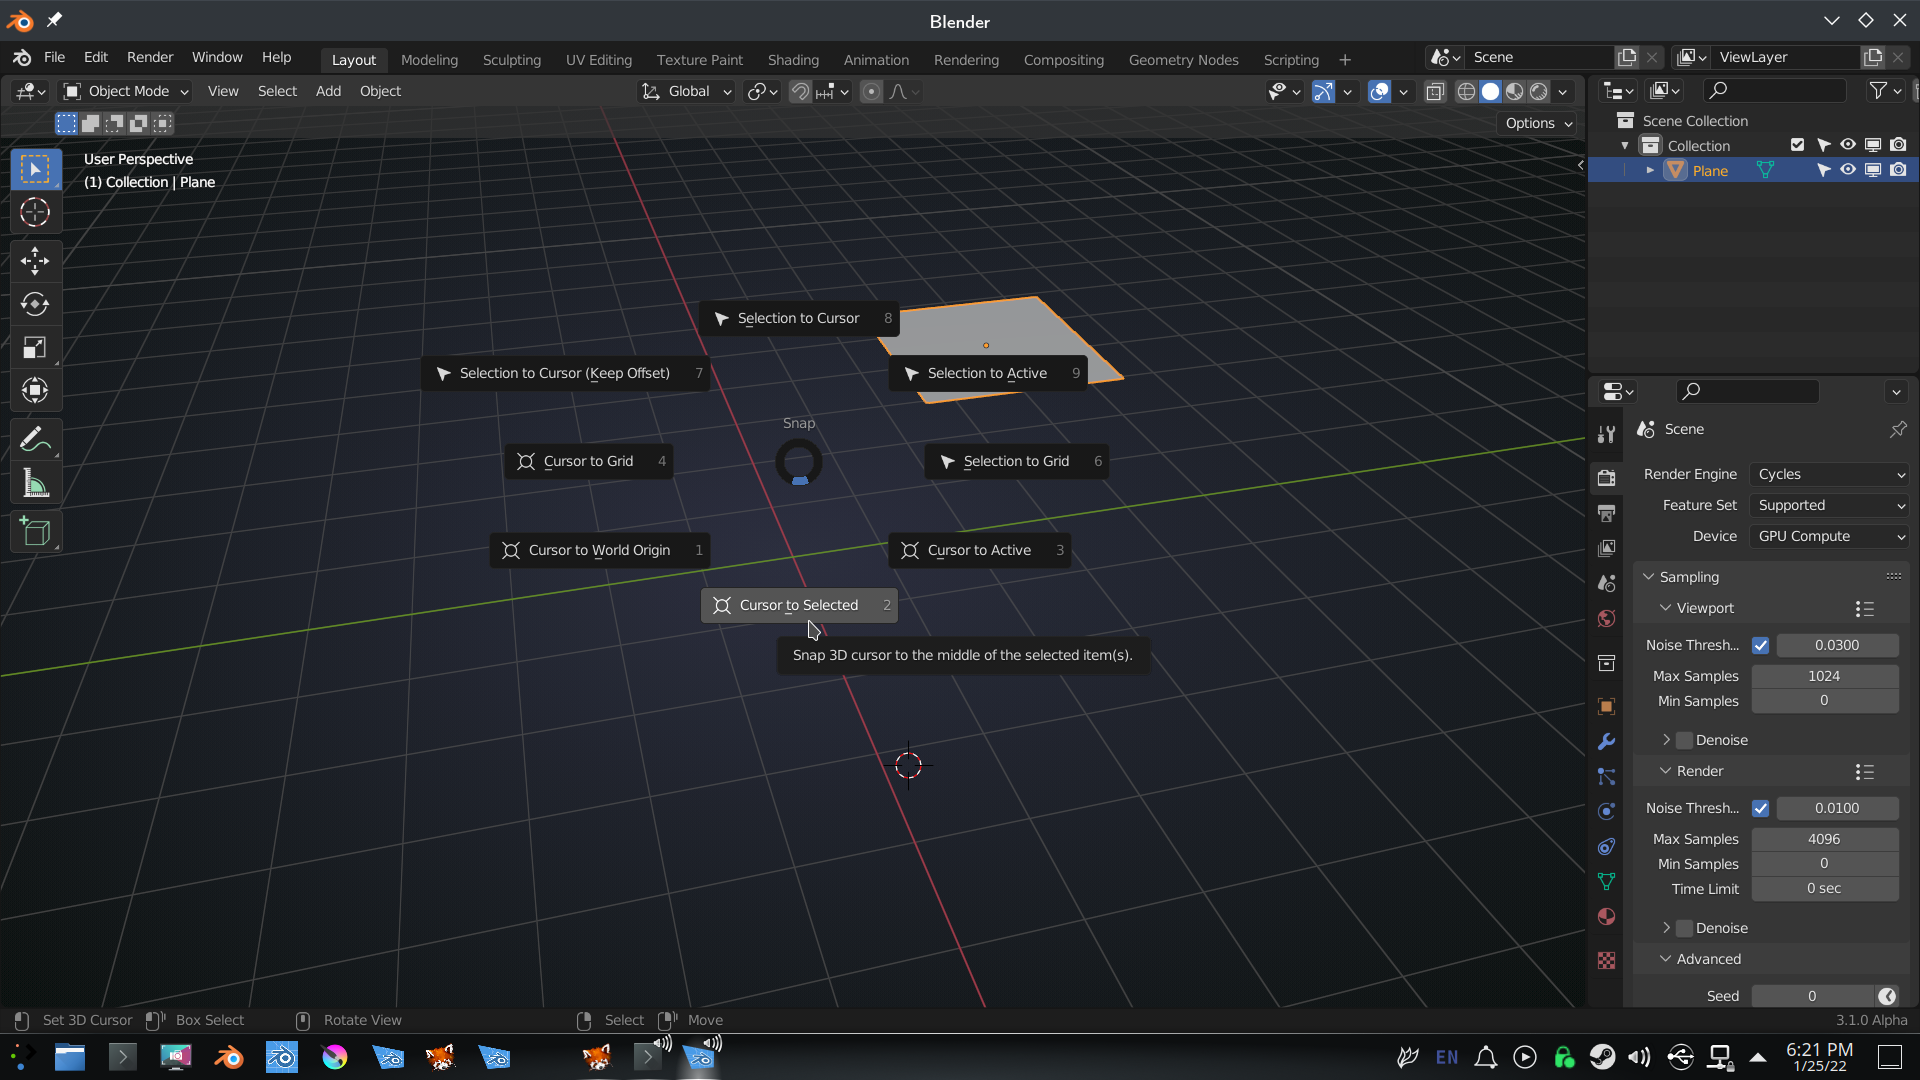Viewport: 1920px width, 1080px height.
Task: Click Cursor to World Origin option
Action: coord(599,550)
